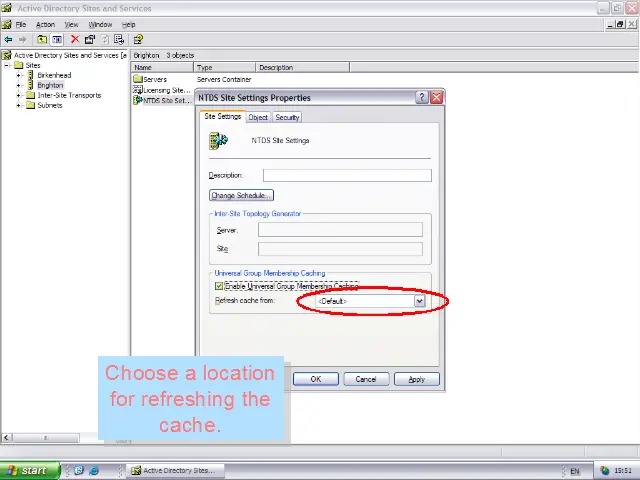Click the dialog question mark help button
Image resolution: width=640 pixels, height=480 pixels.
coord(422,98)
